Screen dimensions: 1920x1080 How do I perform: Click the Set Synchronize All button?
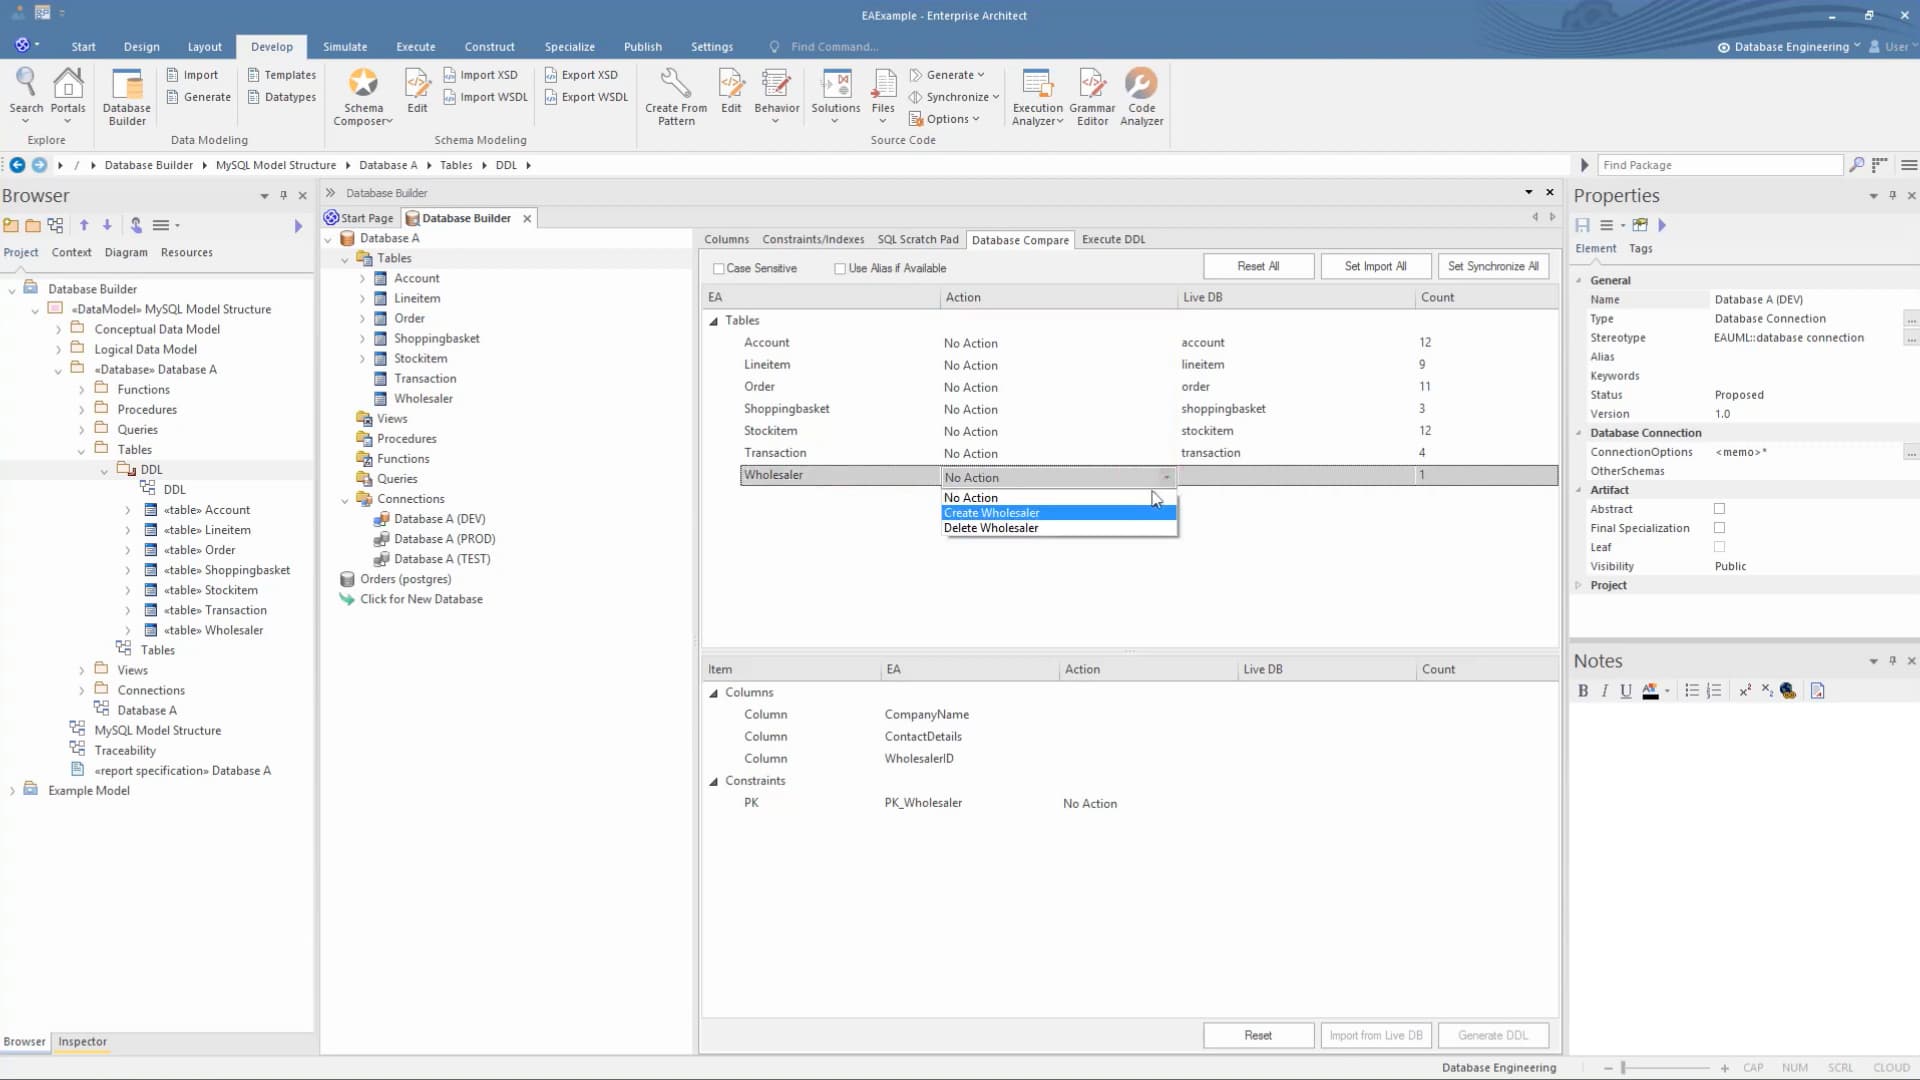pos(1493,266)
